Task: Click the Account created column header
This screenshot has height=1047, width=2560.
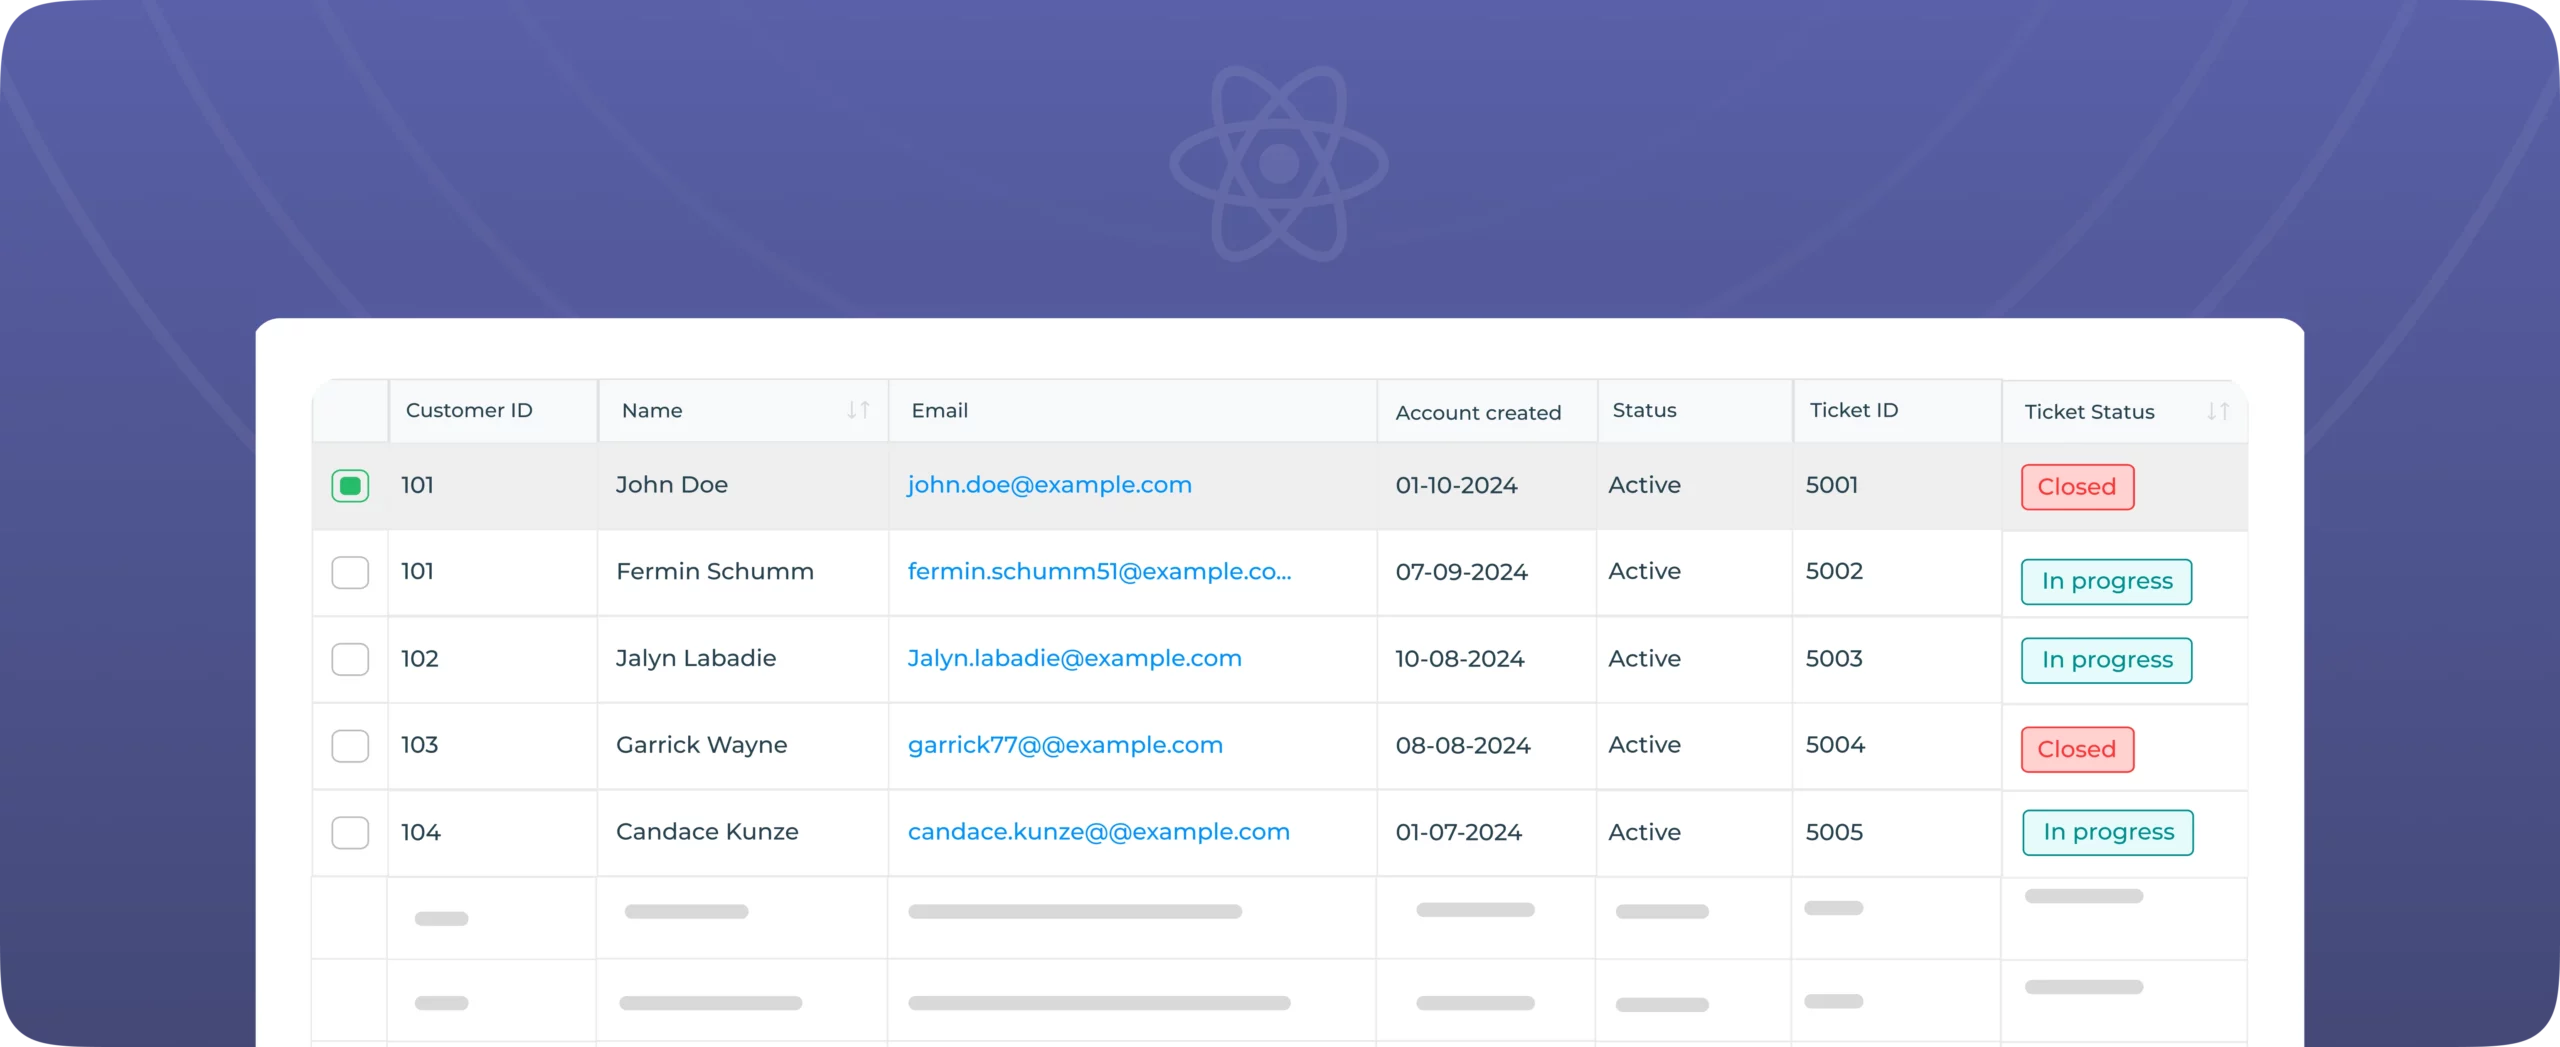Action: (x=1477, y=412)
